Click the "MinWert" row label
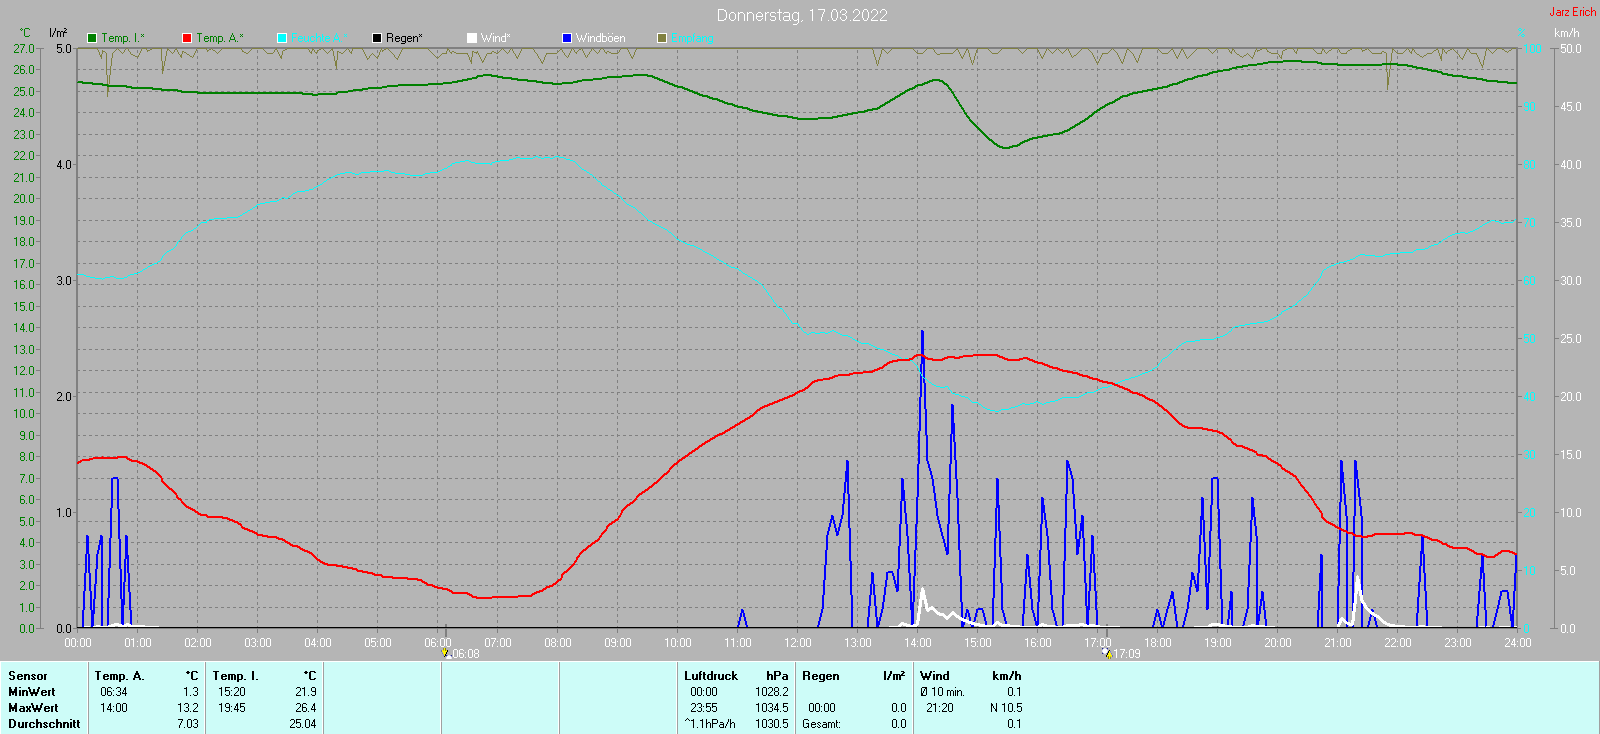 point(32,692)
